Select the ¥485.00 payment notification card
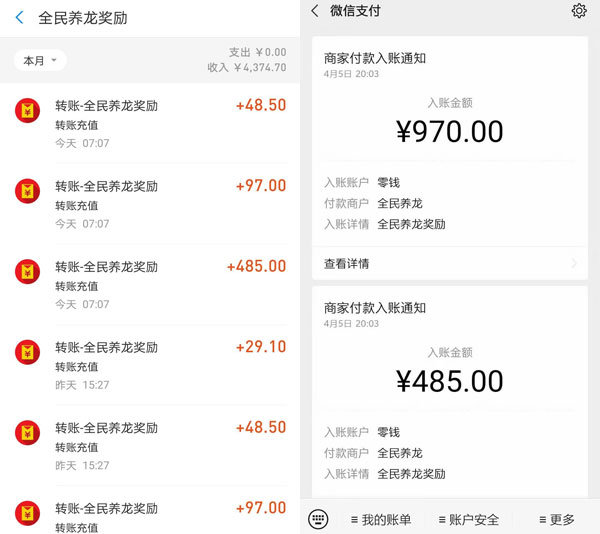 [x=450, y=392]
